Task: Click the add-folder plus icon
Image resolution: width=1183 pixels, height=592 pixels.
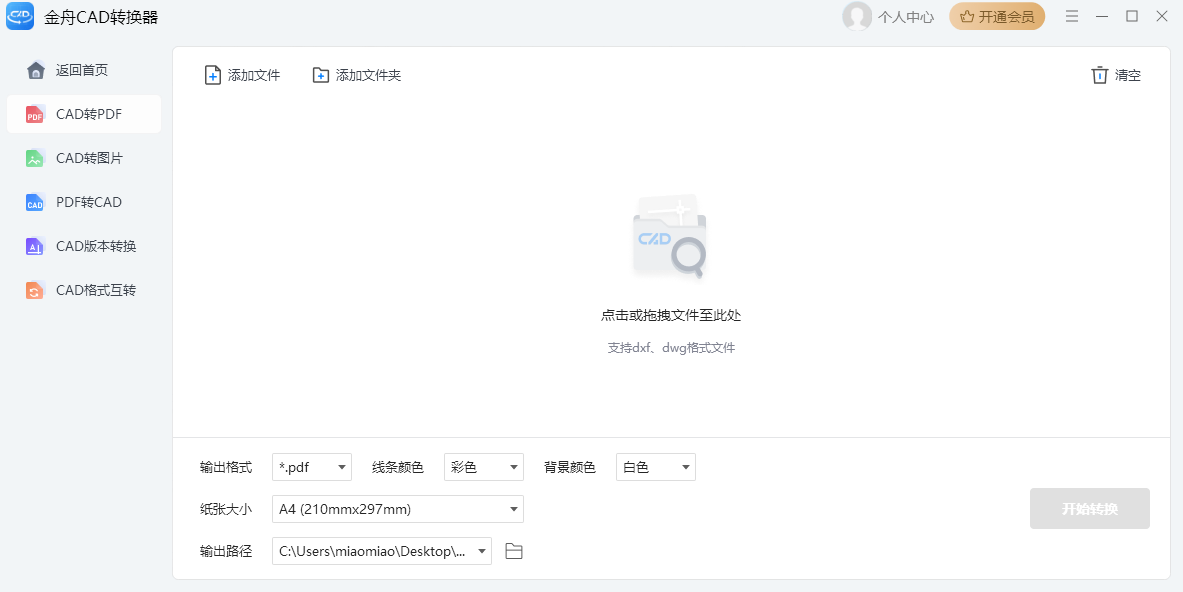Action: 321,75
